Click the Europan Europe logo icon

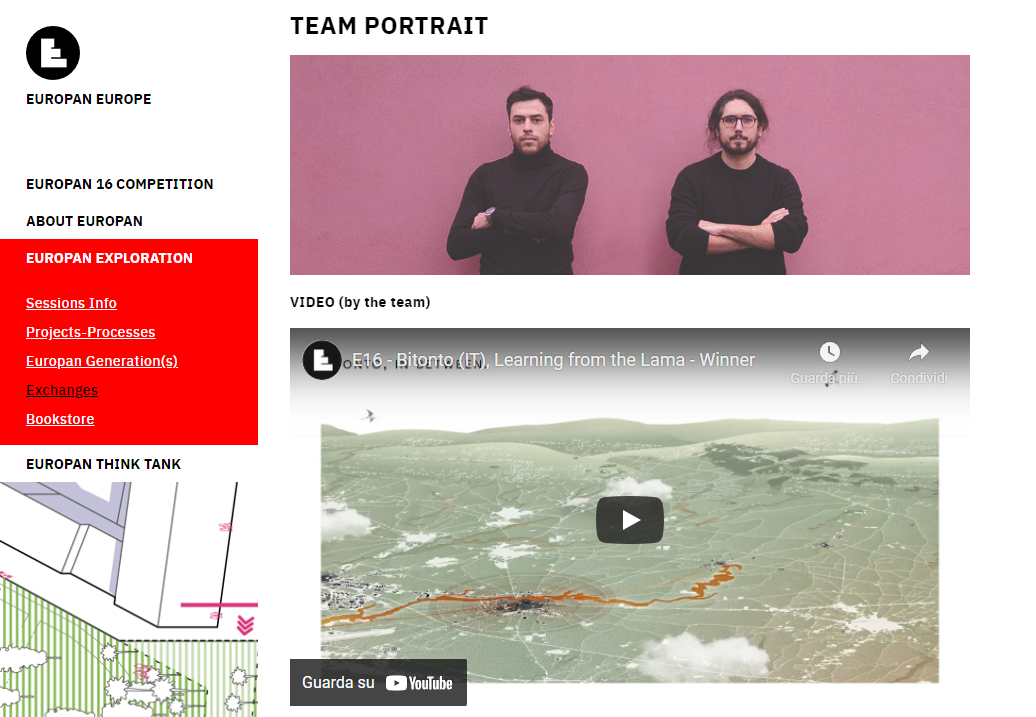coord(53,53)
